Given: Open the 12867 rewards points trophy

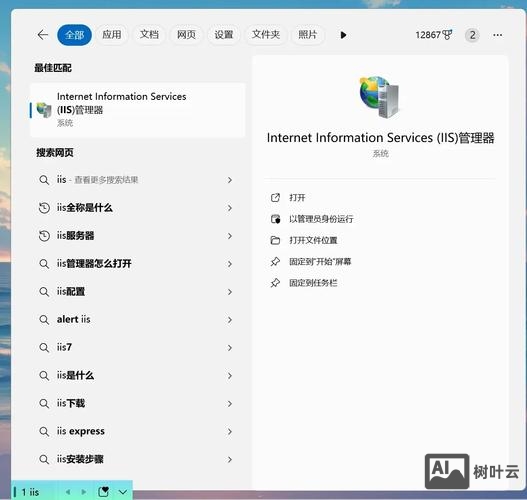Looking at the screenshot, I should 434,35.
